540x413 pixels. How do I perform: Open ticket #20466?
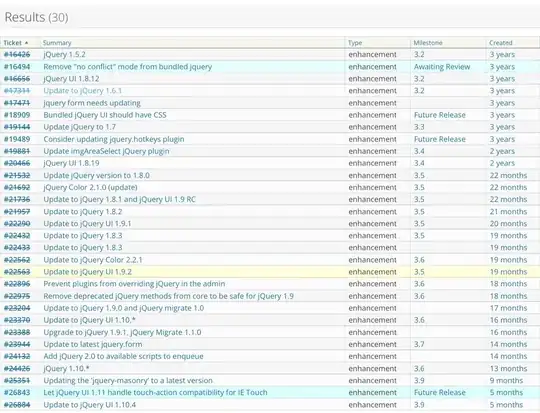coord(17,163)
